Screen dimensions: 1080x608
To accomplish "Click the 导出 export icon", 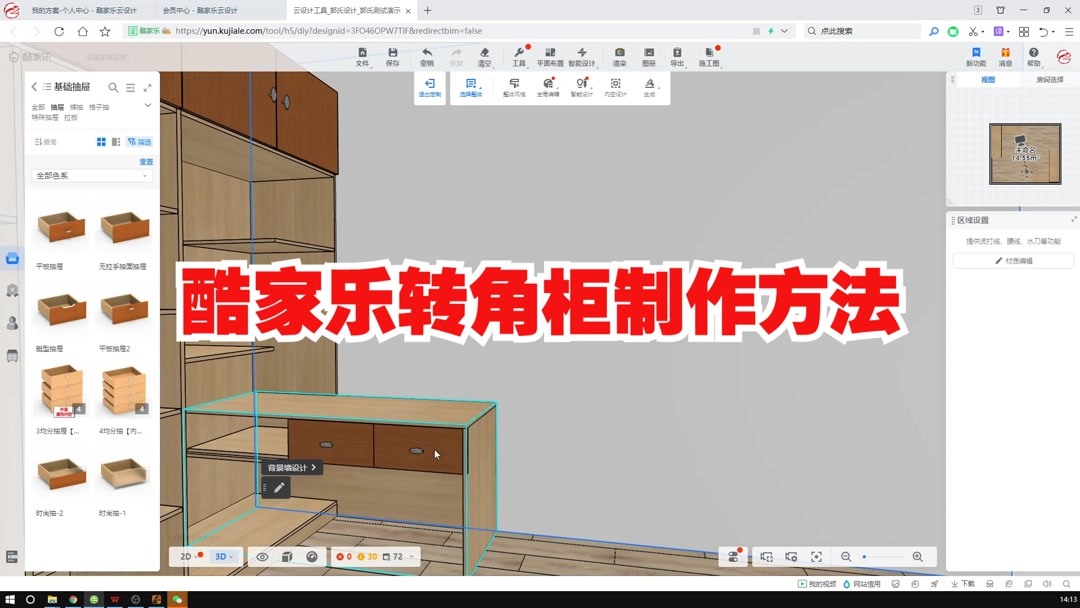I will pos(677,55).
